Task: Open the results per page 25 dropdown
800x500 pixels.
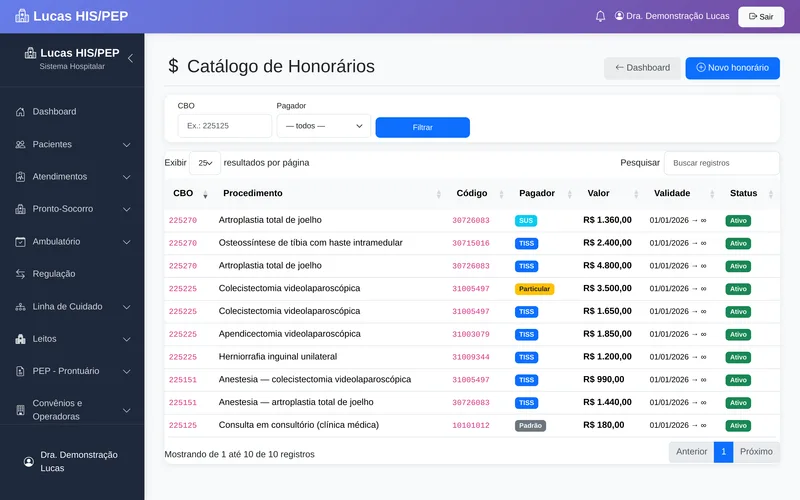Action: [205, 163]
